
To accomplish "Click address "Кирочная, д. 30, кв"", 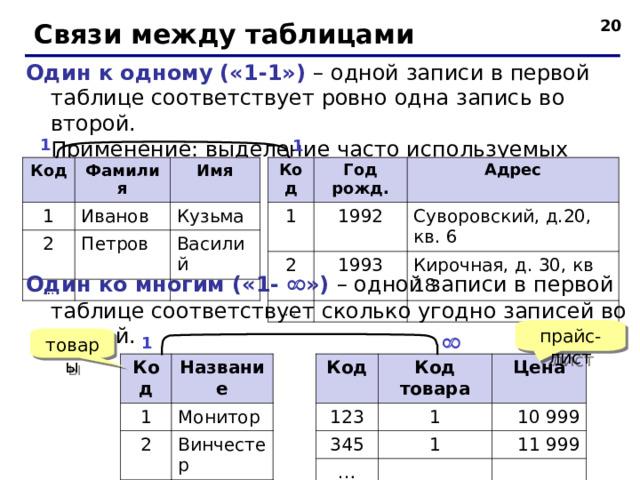I will click(x=503, y=265).
